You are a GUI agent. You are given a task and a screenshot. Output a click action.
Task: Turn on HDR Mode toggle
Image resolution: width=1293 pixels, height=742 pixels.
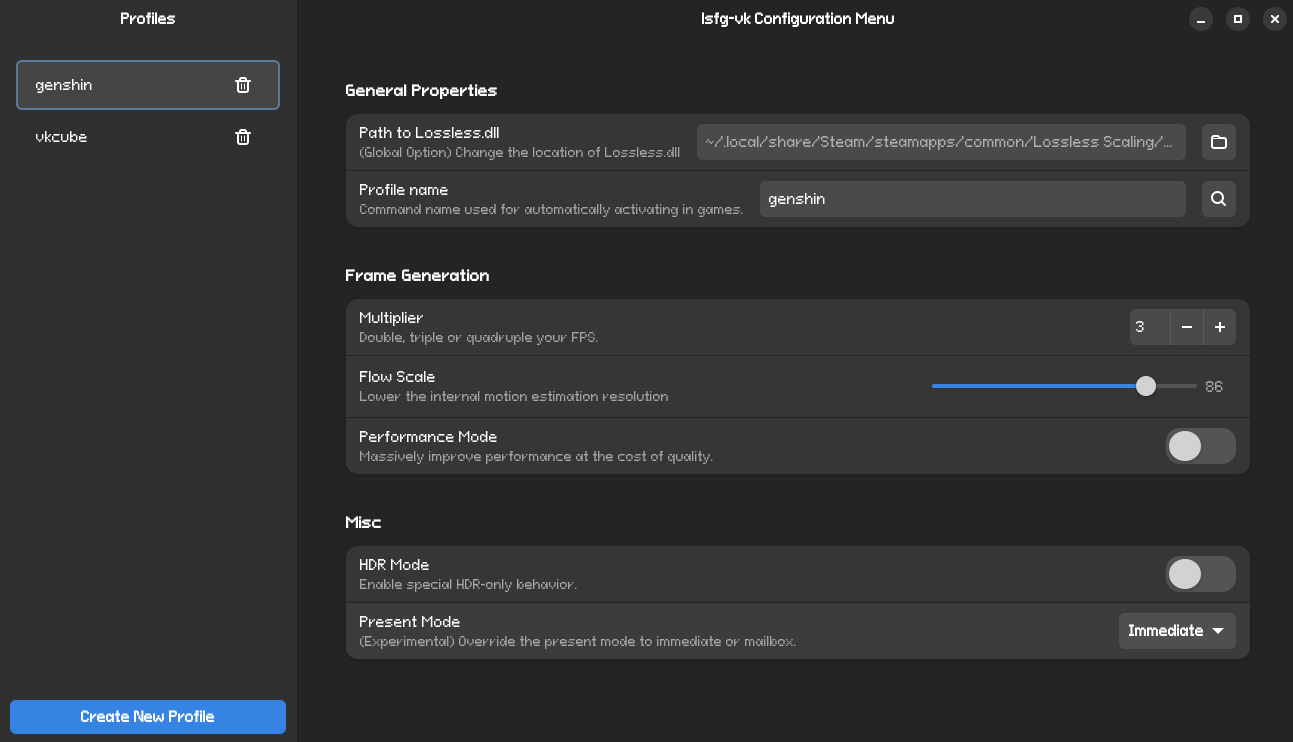click(x=1200, y=574)
